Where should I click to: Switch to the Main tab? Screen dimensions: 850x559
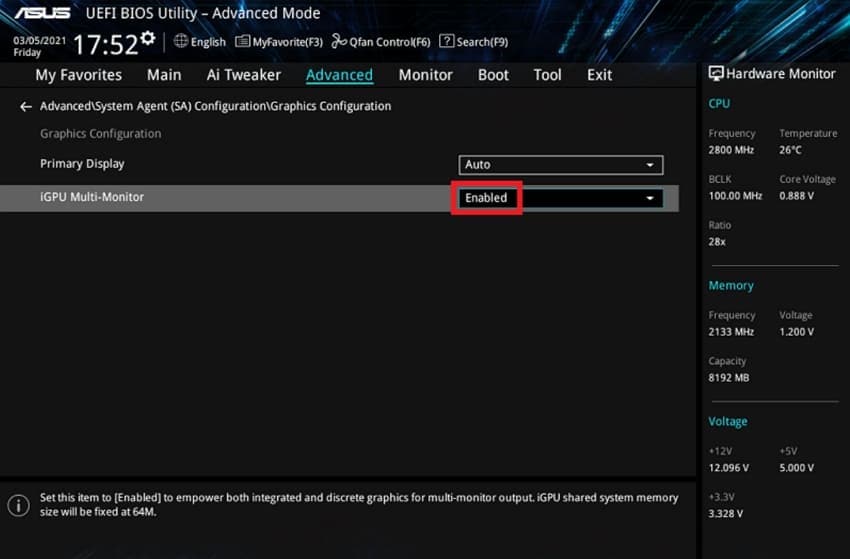point(164,75)
